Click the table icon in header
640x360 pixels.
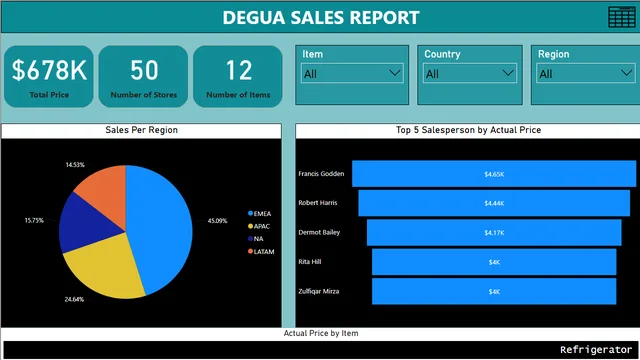(621, 17)
